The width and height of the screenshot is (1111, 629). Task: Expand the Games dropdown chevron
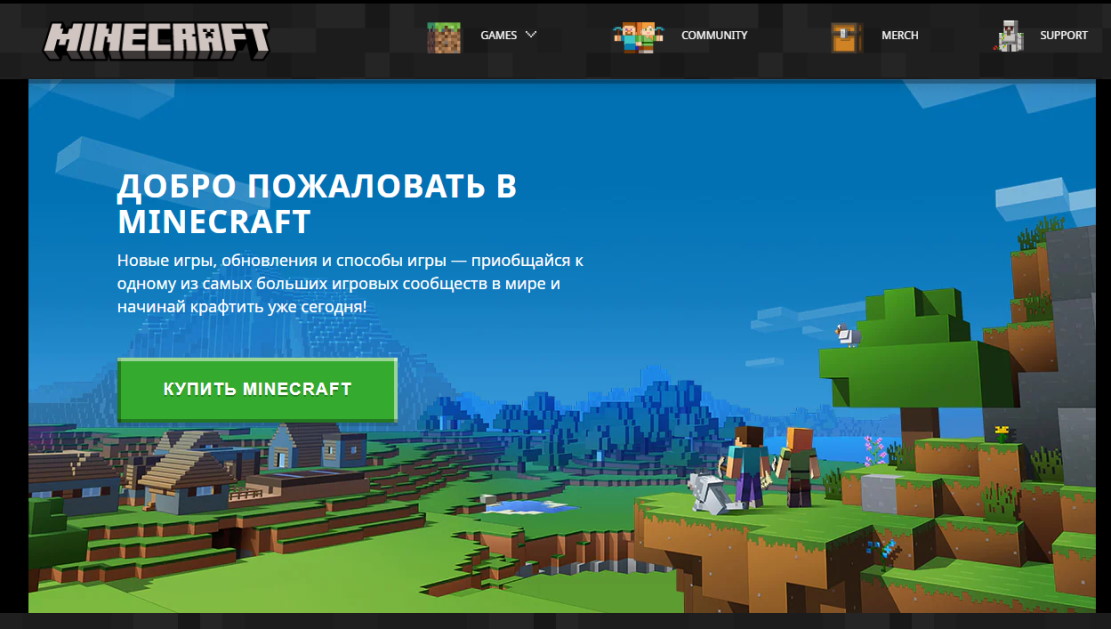[x=531, y=34]
